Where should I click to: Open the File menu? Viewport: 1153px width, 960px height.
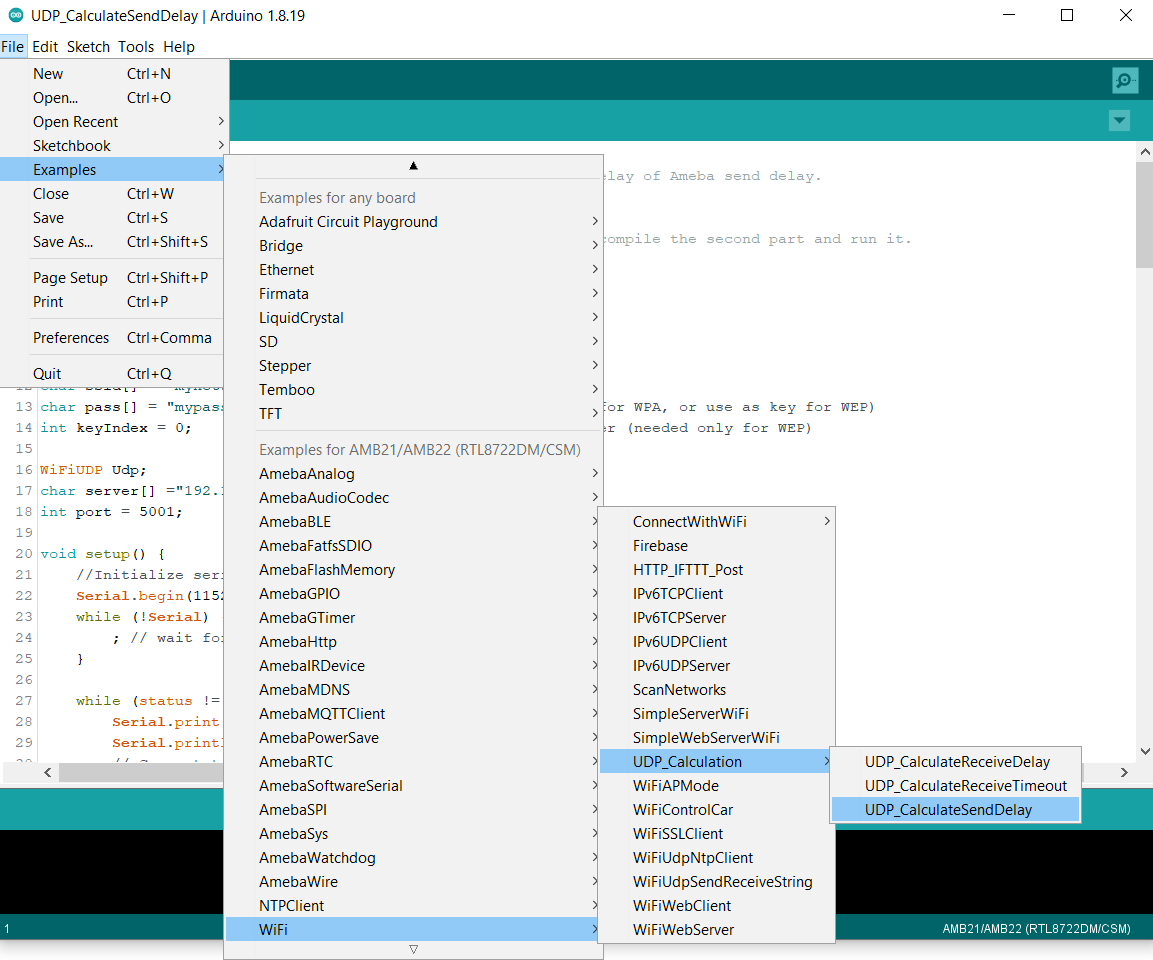(x=13, y=46)
